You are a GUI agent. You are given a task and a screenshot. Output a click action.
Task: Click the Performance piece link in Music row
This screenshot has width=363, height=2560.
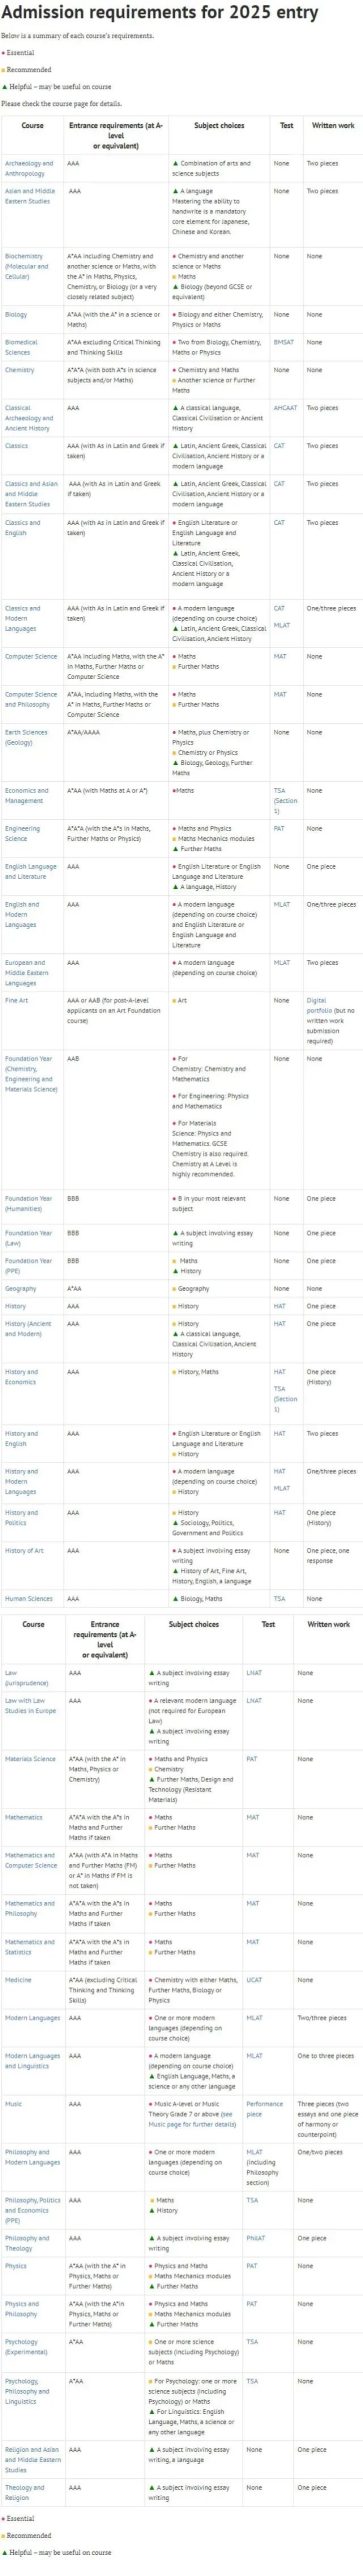(x=264, y=2109)
